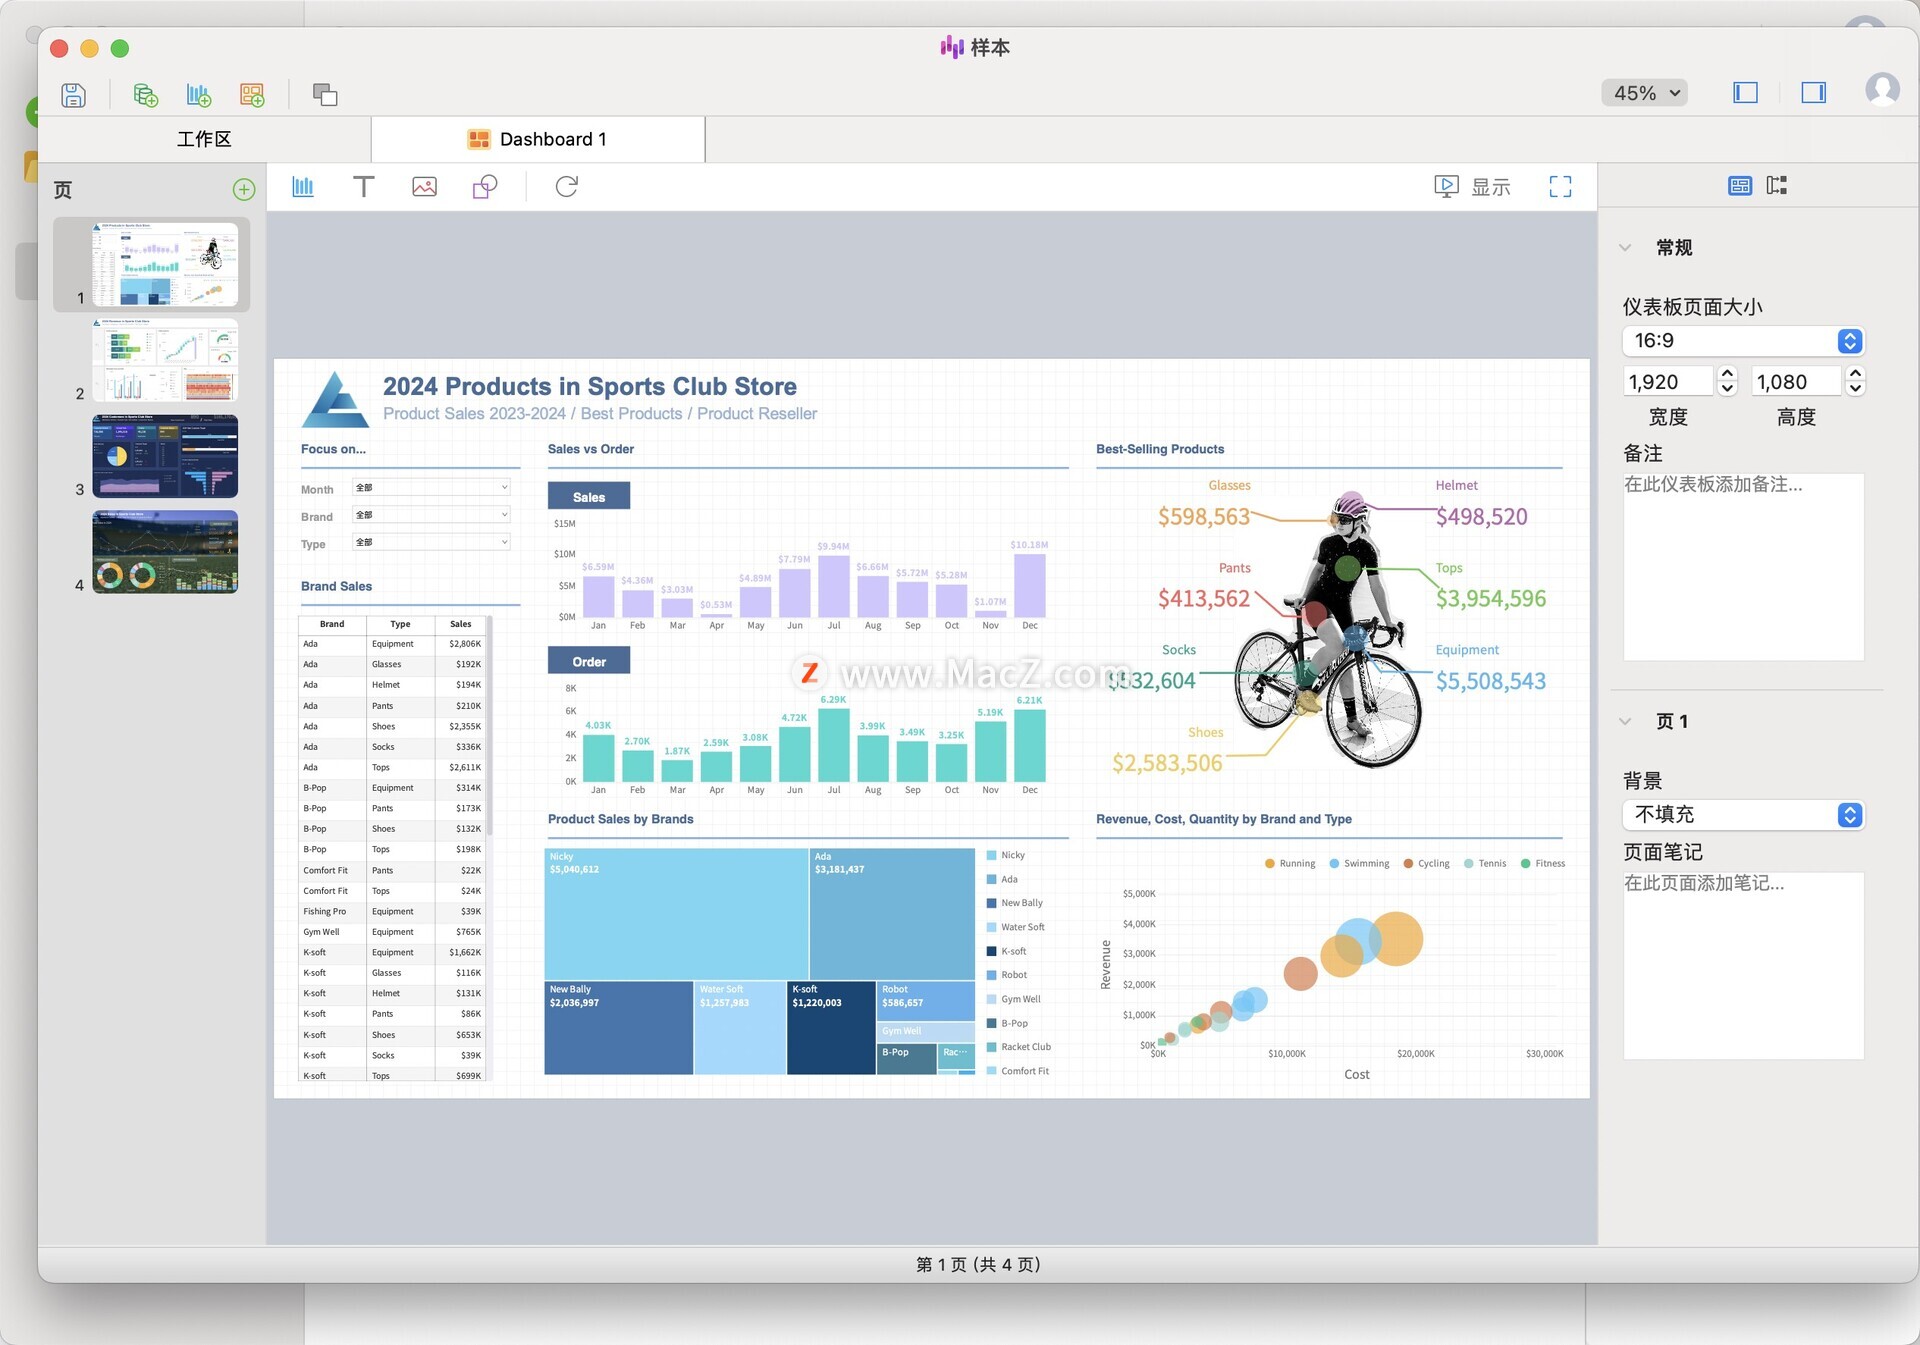The height and width of the screenshot is (1345, 1920).
Task: Click the Nicky legend color swatch
Action: pos(991,855)
